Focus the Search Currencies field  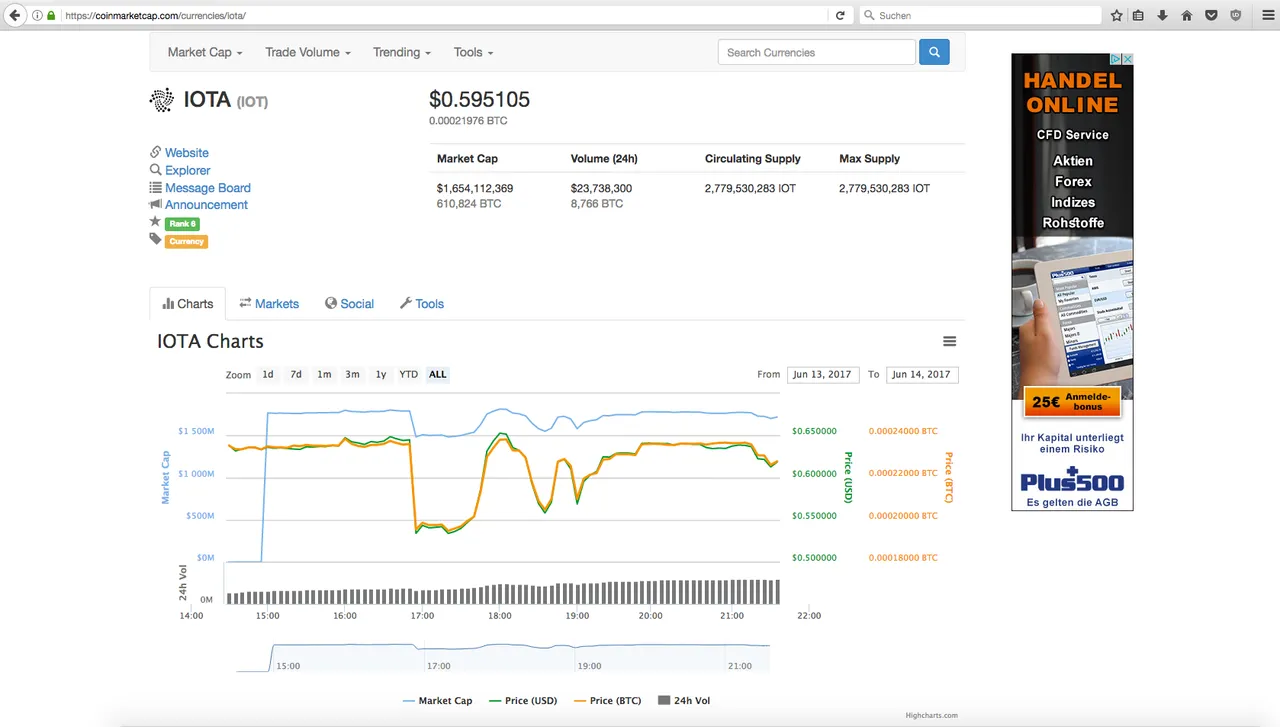817,52
